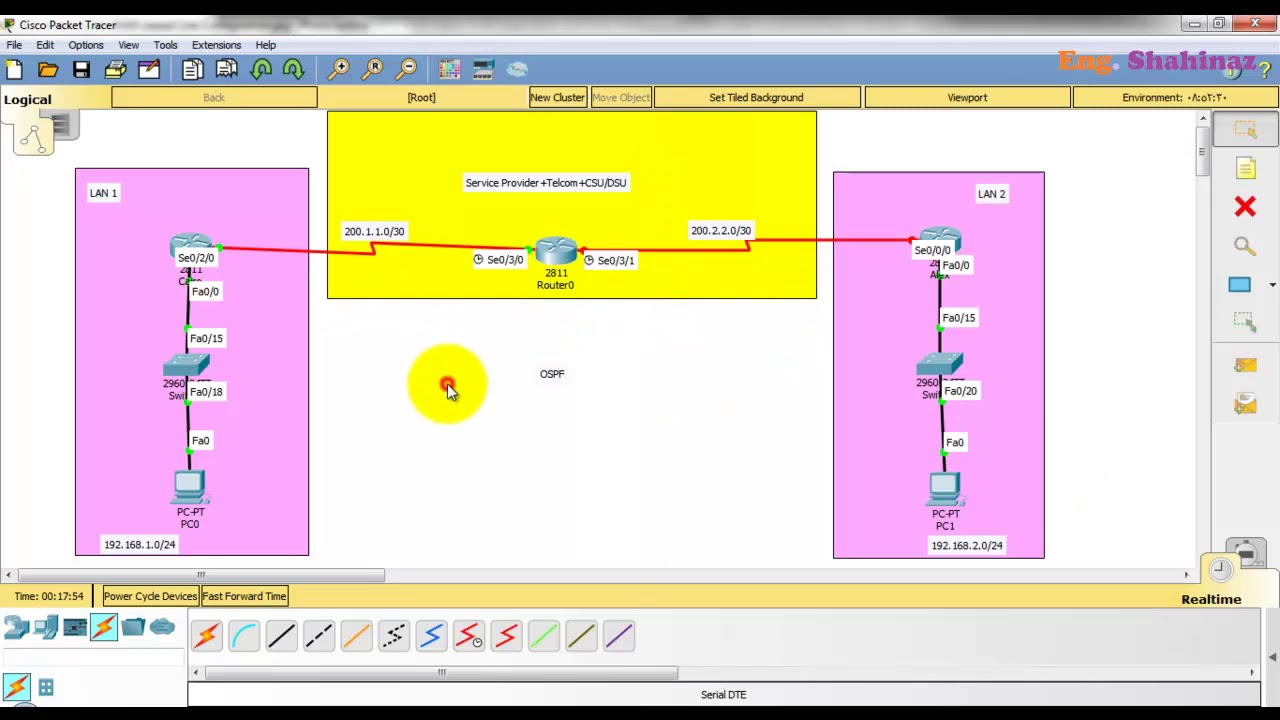Select Miscellaneous folder category icon

[x=133, y=627]
